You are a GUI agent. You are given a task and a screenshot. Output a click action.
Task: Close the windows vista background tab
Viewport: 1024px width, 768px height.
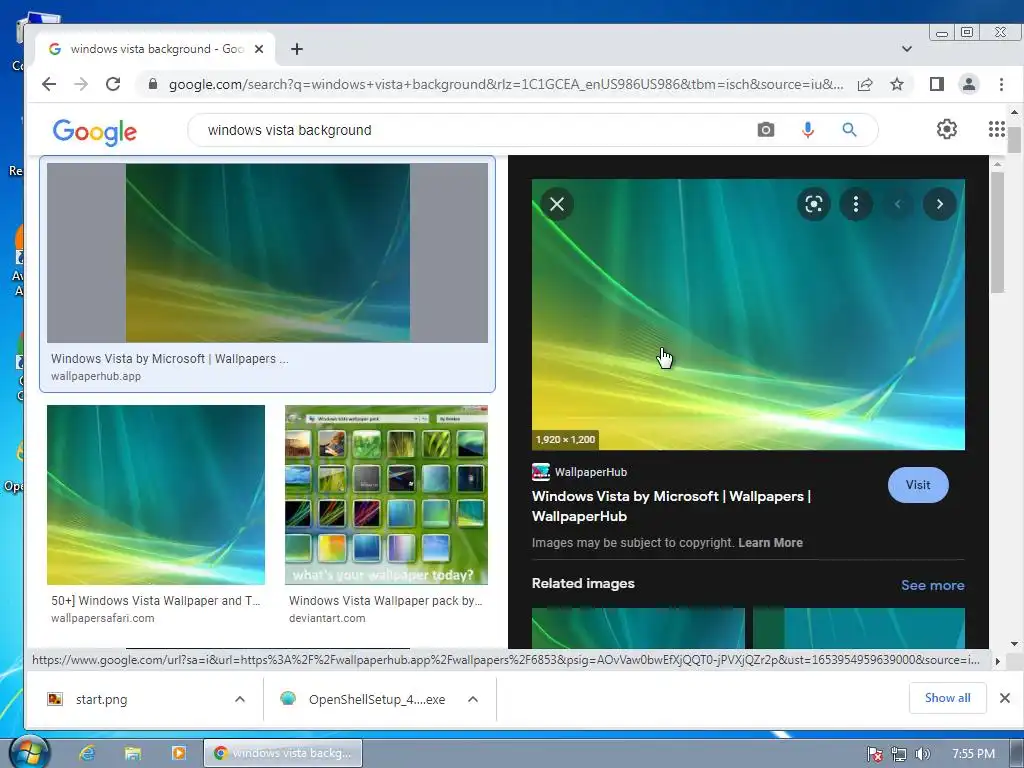click(x=259, y=49)
